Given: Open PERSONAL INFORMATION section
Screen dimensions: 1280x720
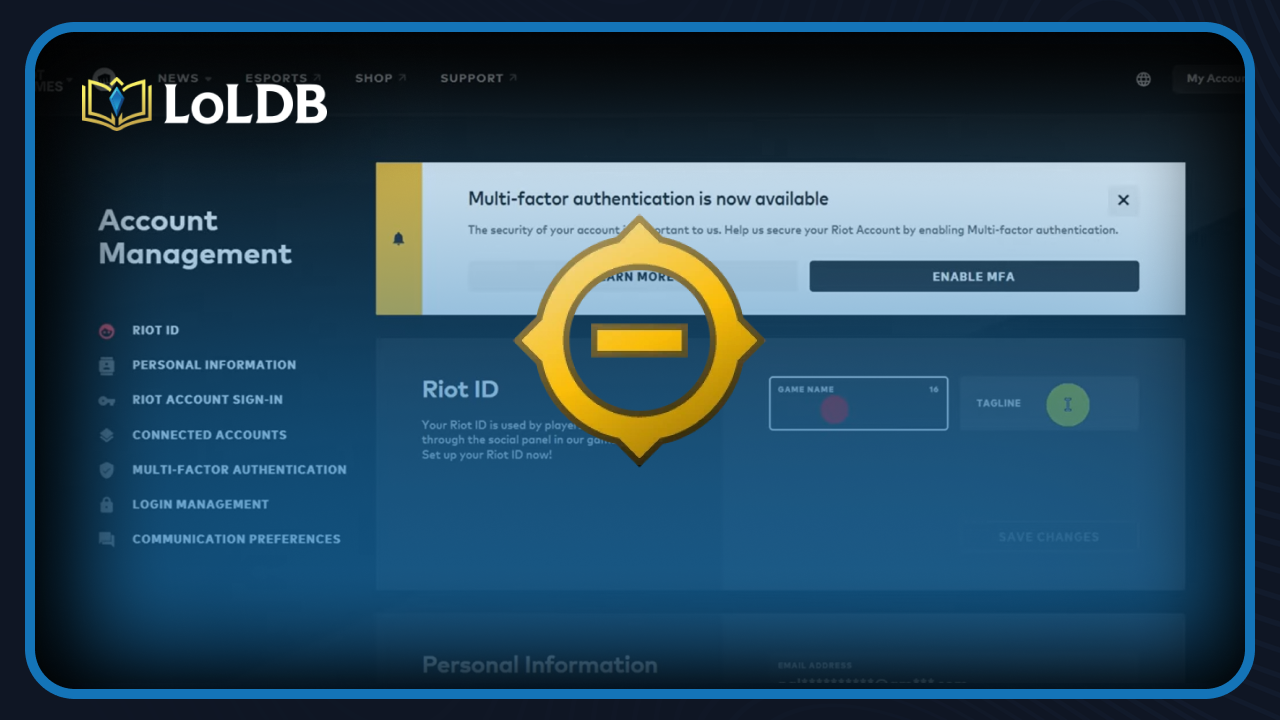Looking at the screenshot, I should [x=214, y=365].
